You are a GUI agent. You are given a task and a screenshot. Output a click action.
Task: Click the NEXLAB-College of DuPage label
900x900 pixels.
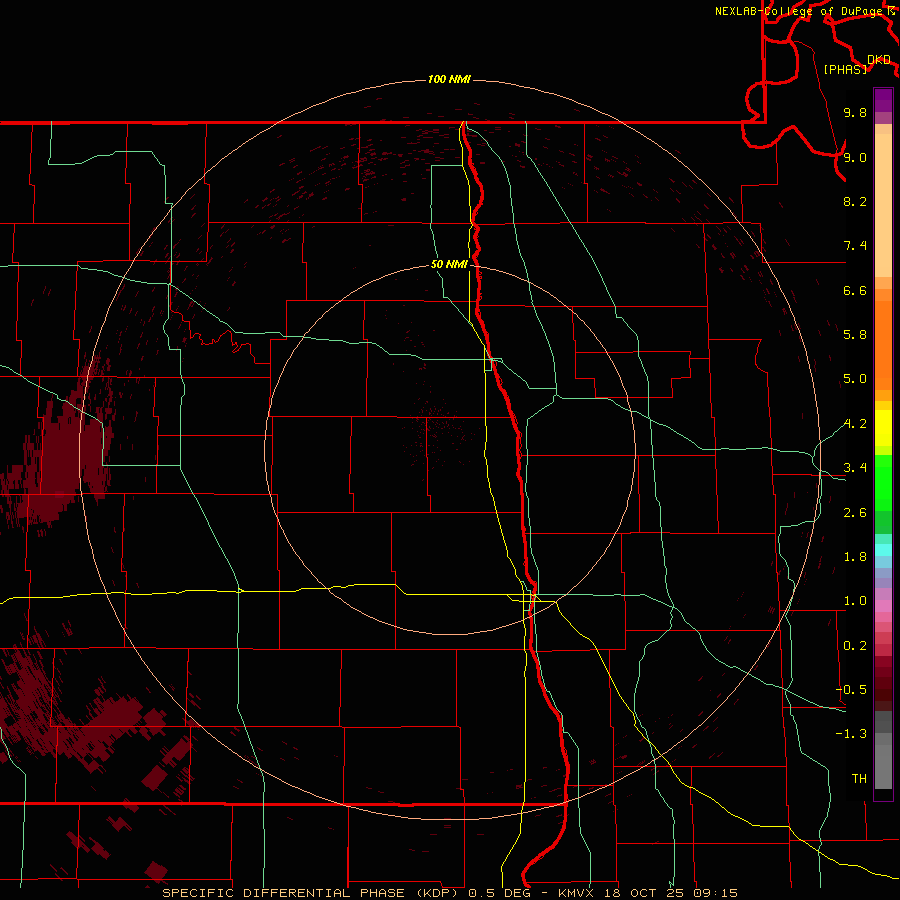tap(798, 11)
